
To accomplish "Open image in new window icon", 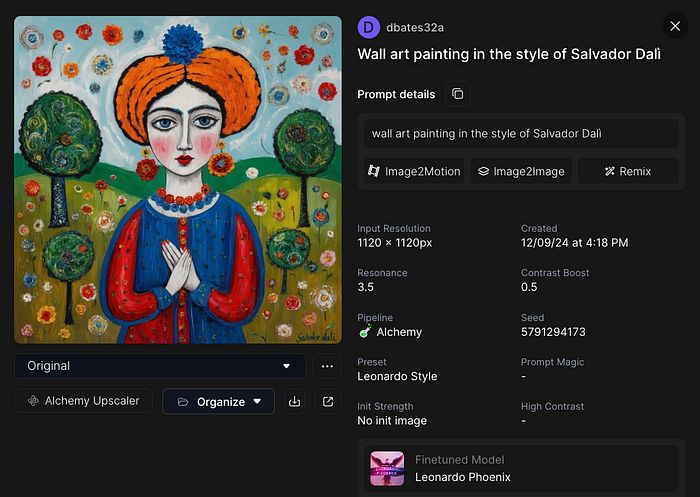I will coord(328,401).
